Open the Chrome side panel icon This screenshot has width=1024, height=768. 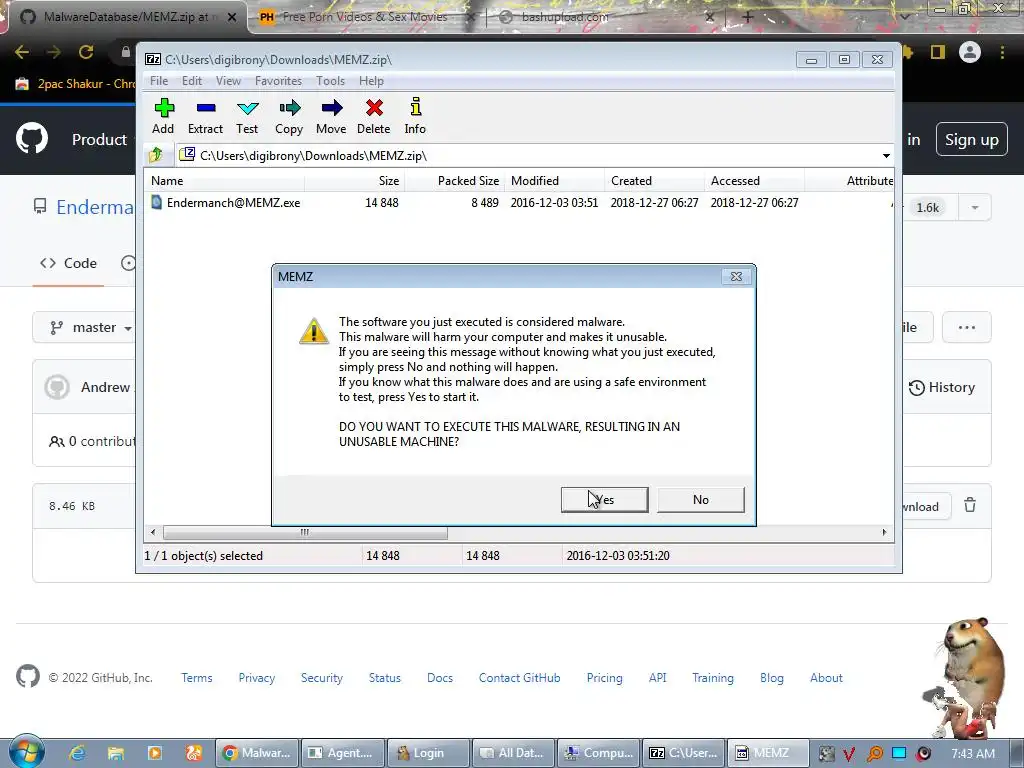click(938, 52)
